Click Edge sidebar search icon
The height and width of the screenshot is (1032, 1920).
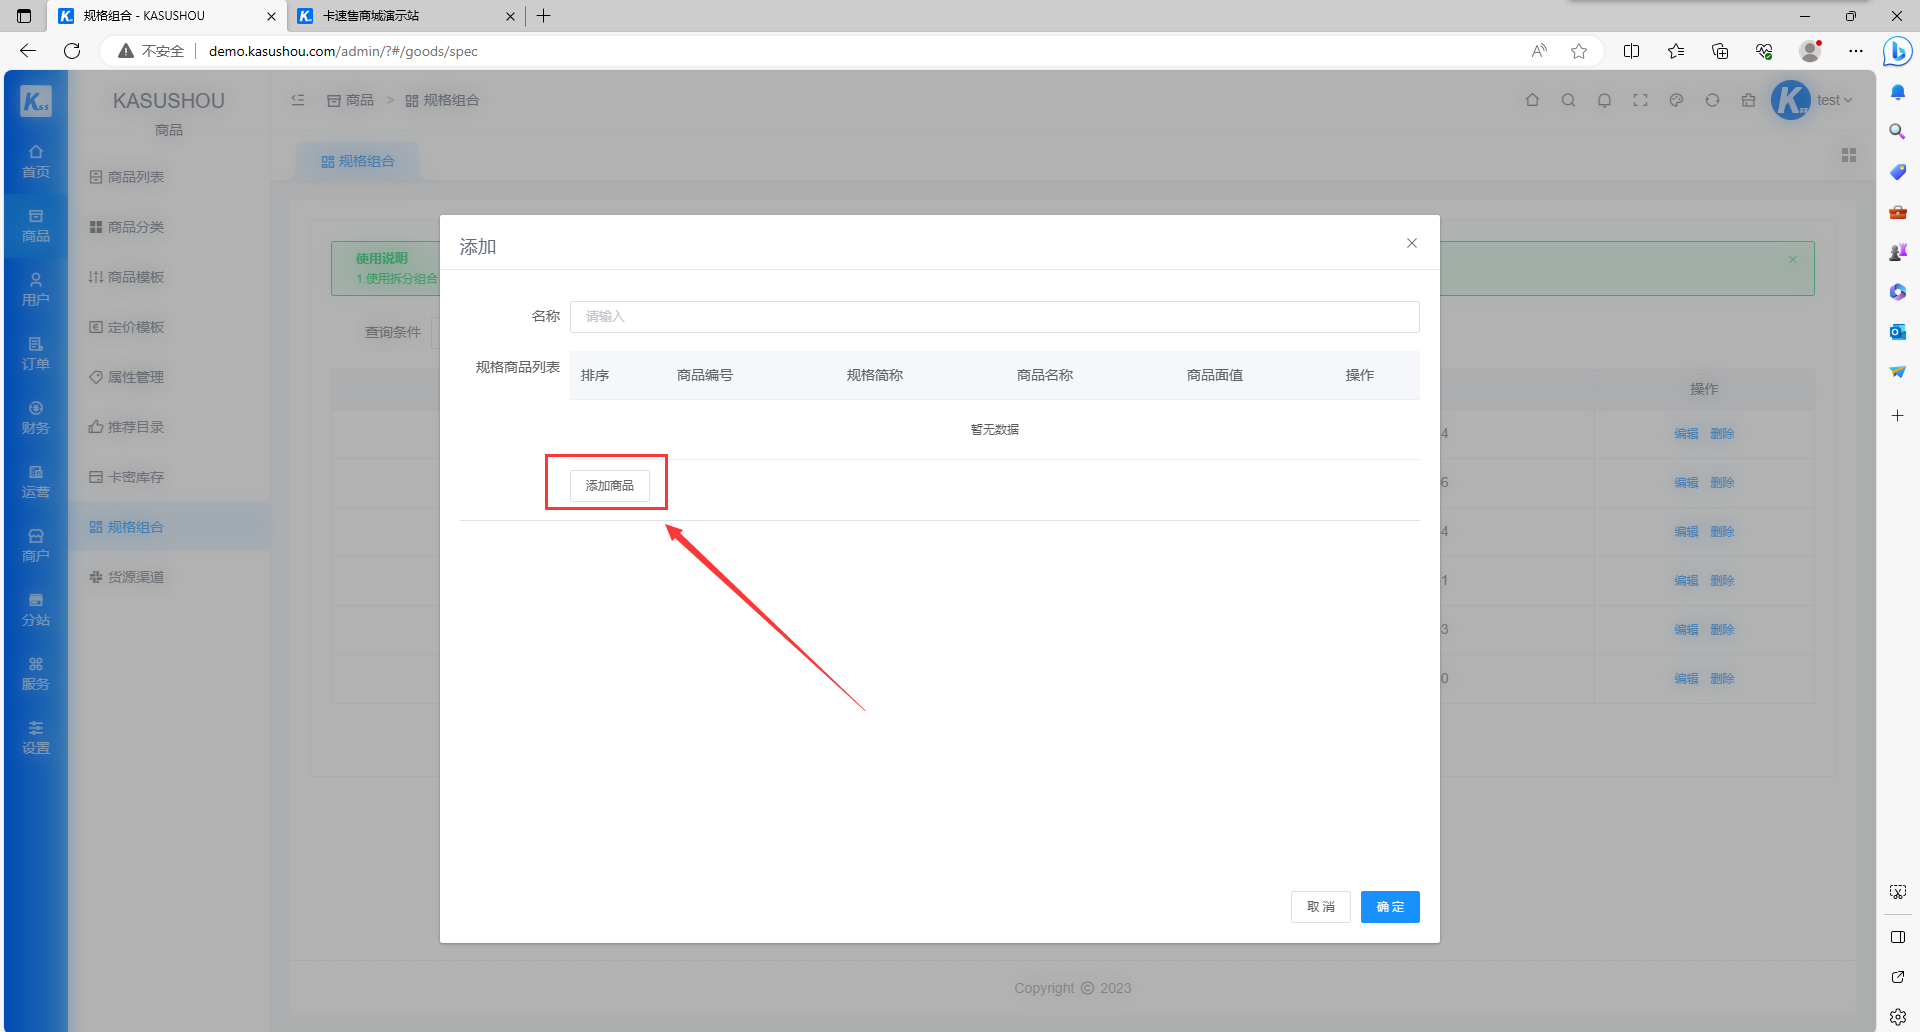tap(1898, 132)
